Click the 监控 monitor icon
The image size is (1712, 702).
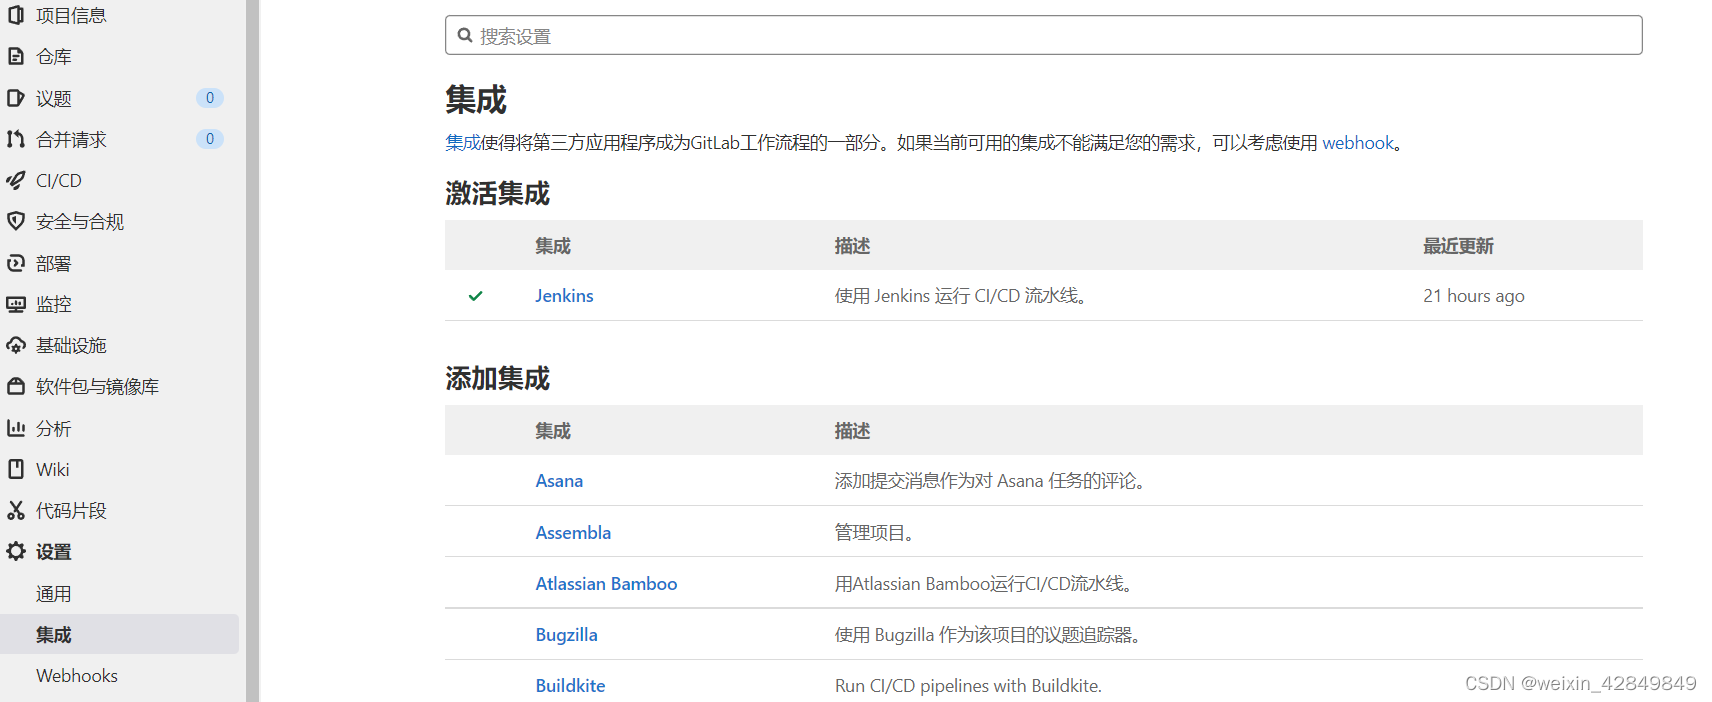[16, 304]
